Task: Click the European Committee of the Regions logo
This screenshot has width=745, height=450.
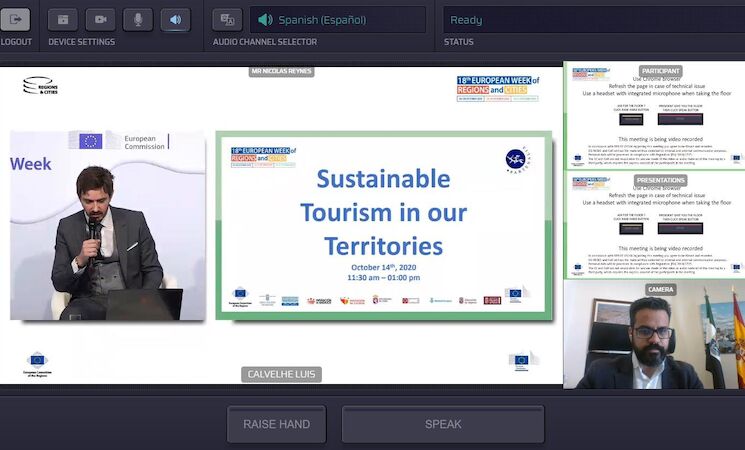Action: click(37, 364)
